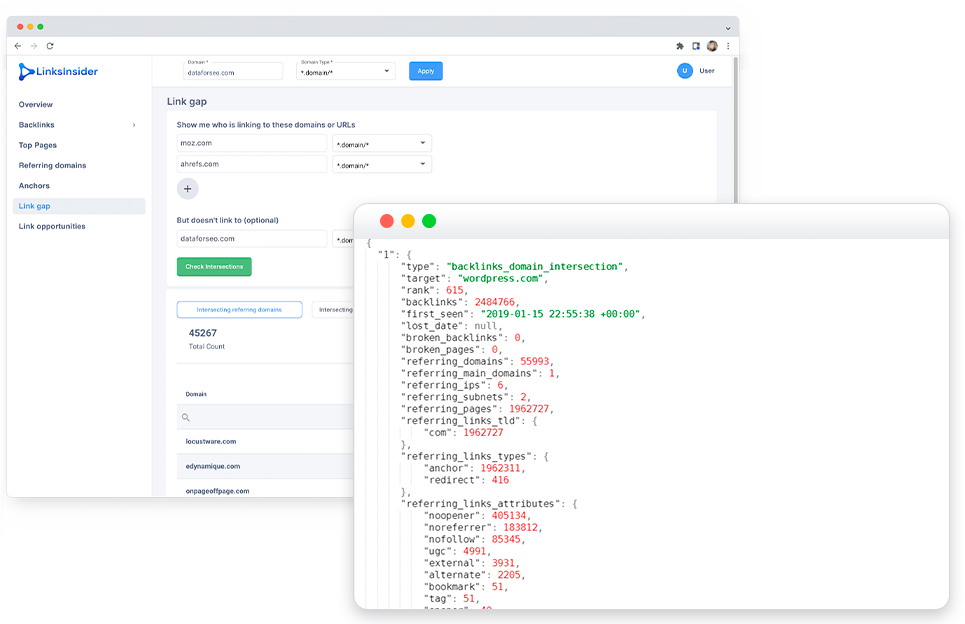The height and width of the screenshot is (624, 965).
Task: Click the ahrefs.com input field
Action: 251,164
